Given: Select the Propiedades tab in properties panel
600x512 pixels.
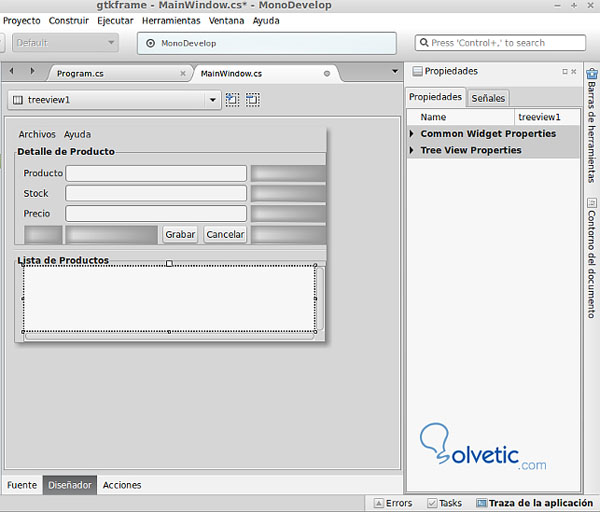Looking at the screenshot, I should [x=435, y=97].
